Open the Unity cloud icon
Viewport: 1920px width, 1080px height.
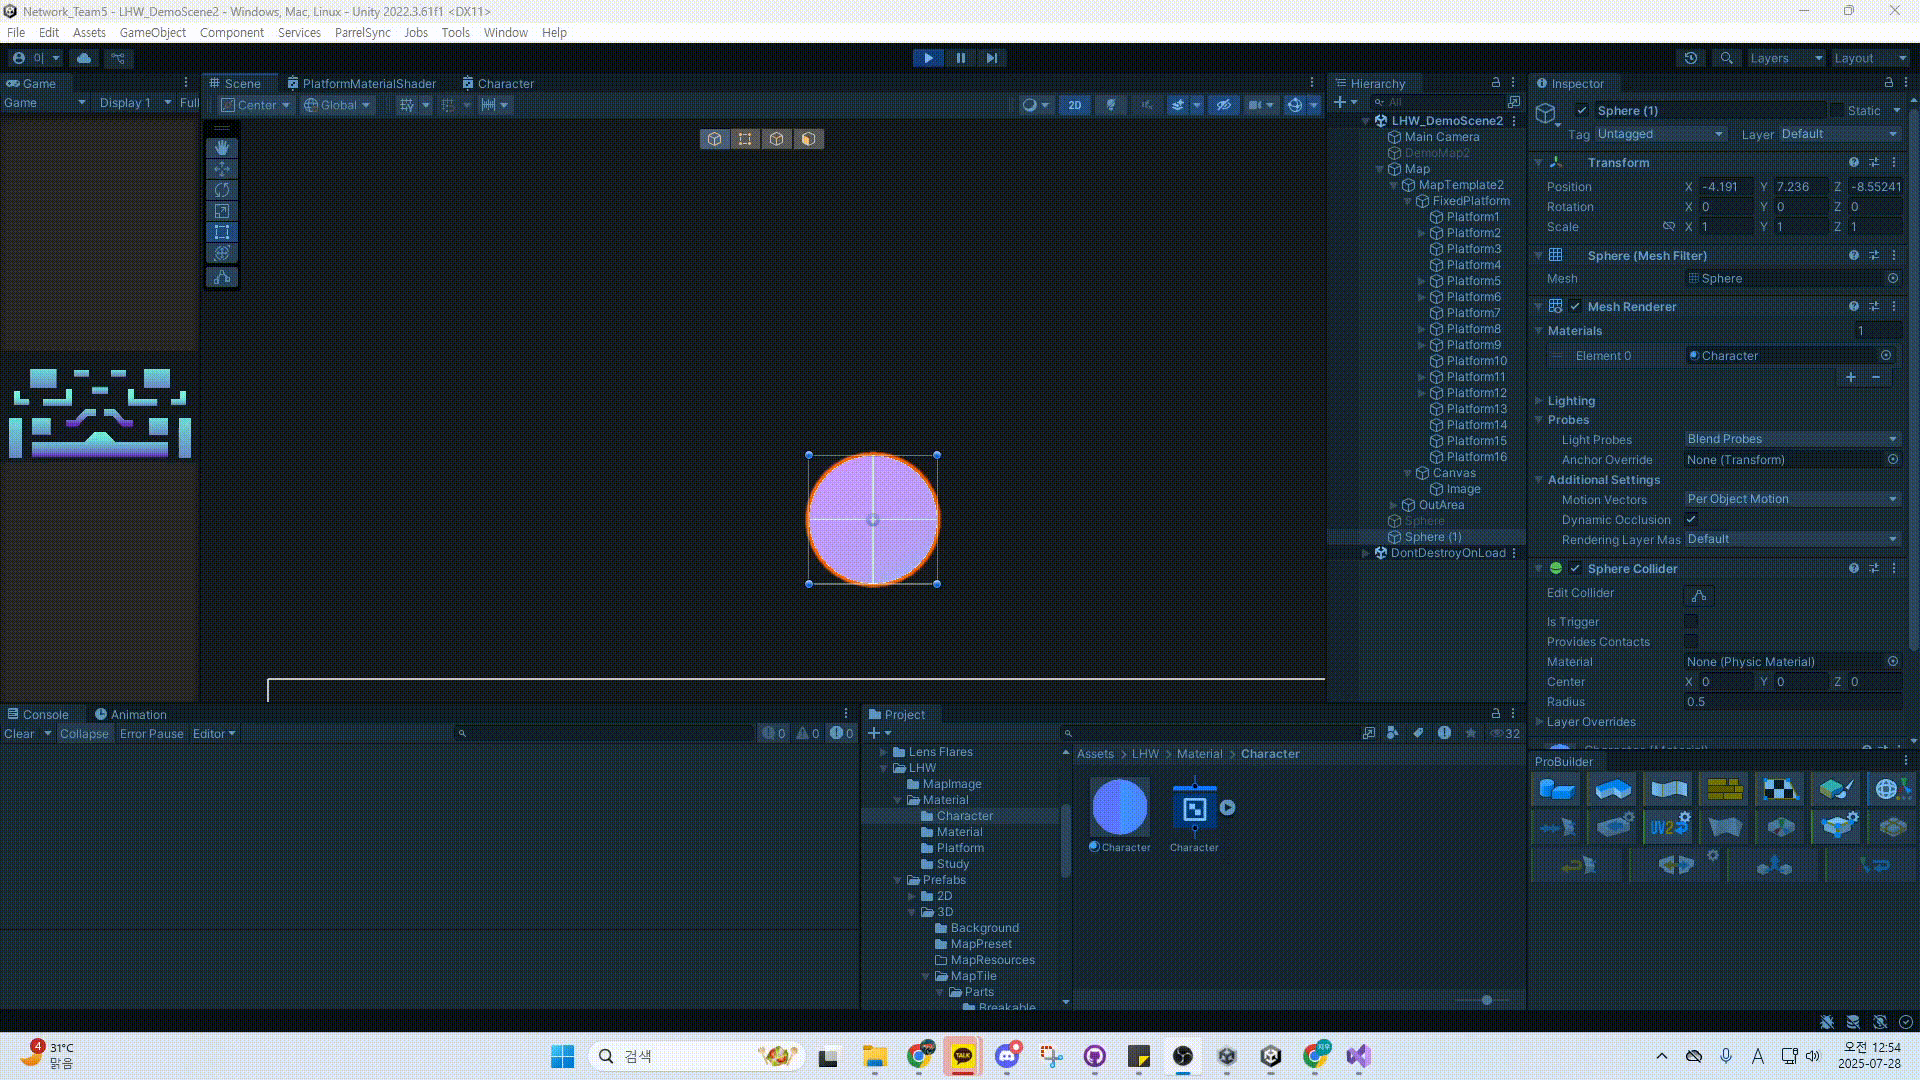84,58
